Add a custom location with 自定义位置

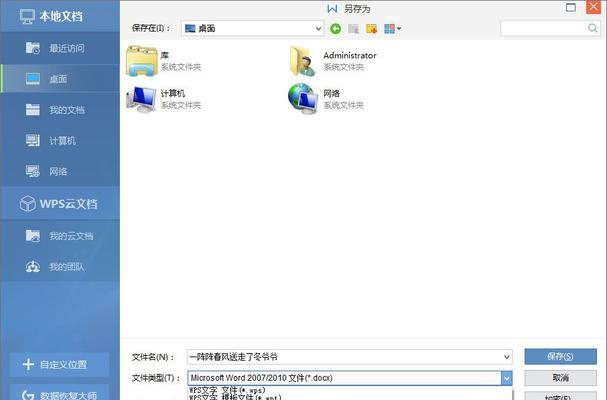tap(60, 364)
